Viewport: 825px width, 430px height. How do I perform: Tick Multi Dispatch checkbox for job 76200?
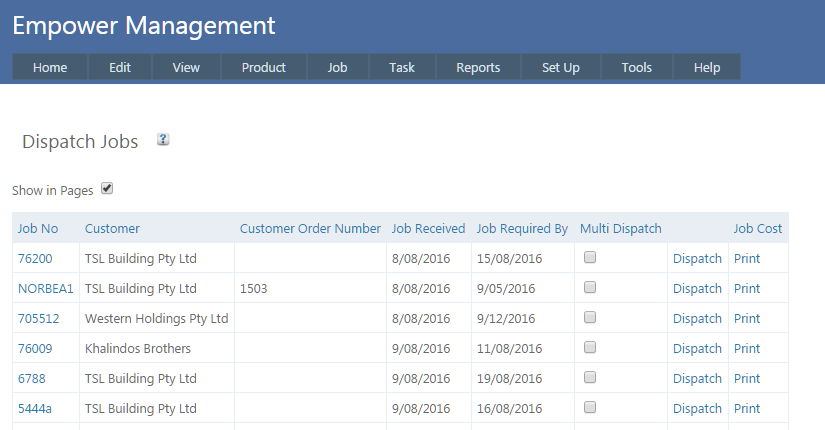tap(590, 258)
